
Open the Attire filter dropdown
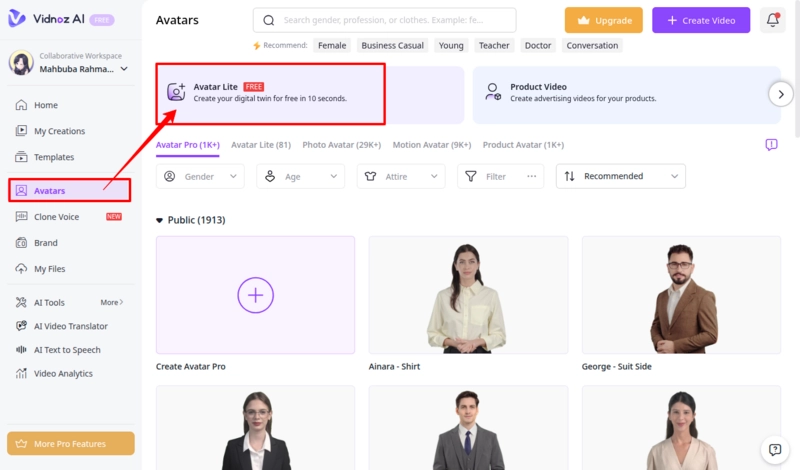(401, 176)
